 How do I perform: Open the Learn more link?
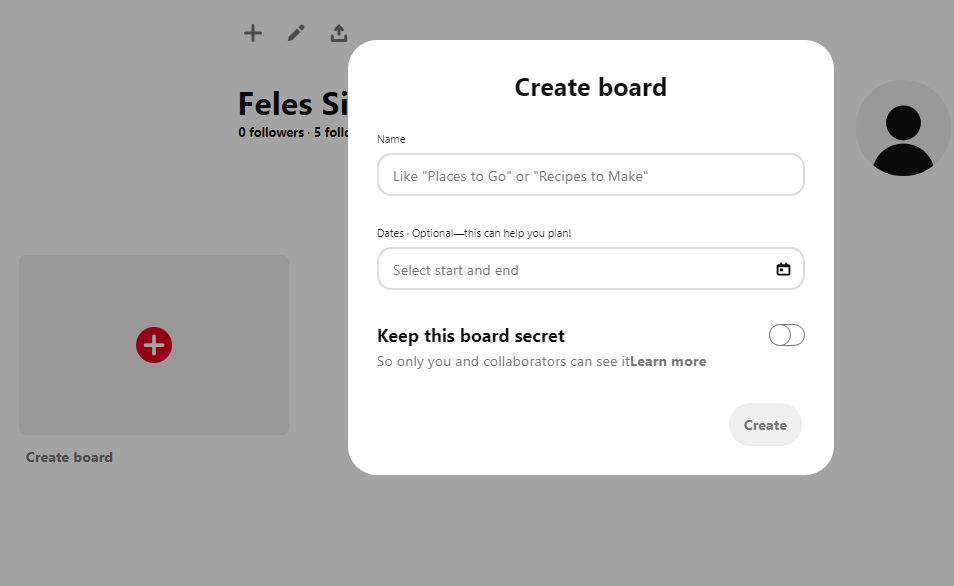668,361
